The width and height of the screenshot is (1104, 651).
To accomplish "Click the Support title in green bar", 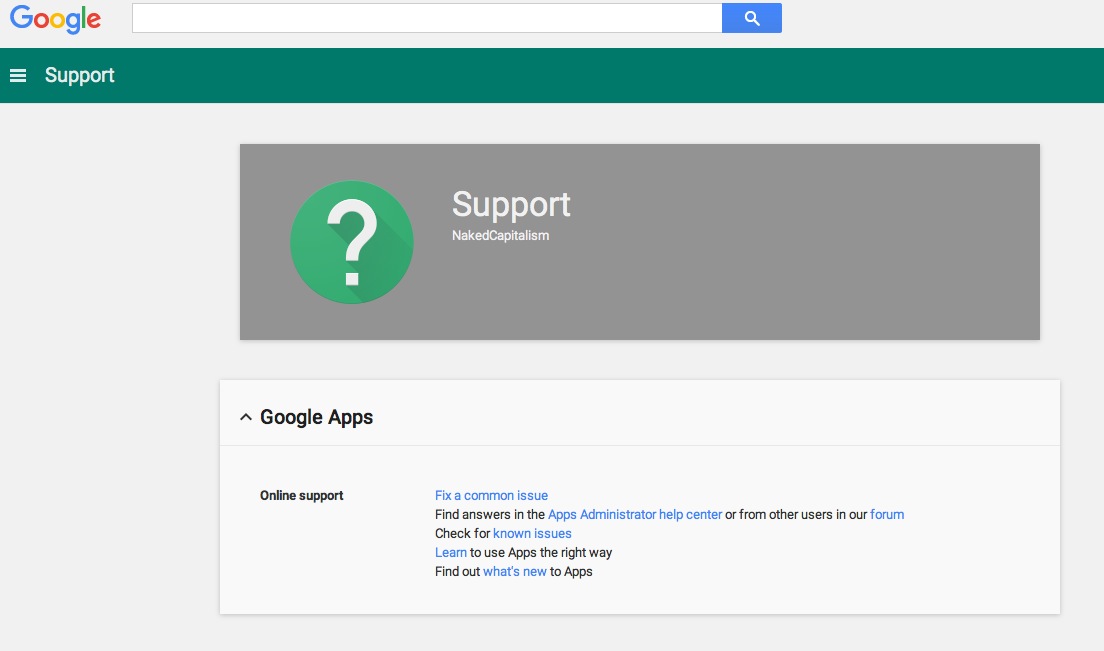I will tap(80, 75).
